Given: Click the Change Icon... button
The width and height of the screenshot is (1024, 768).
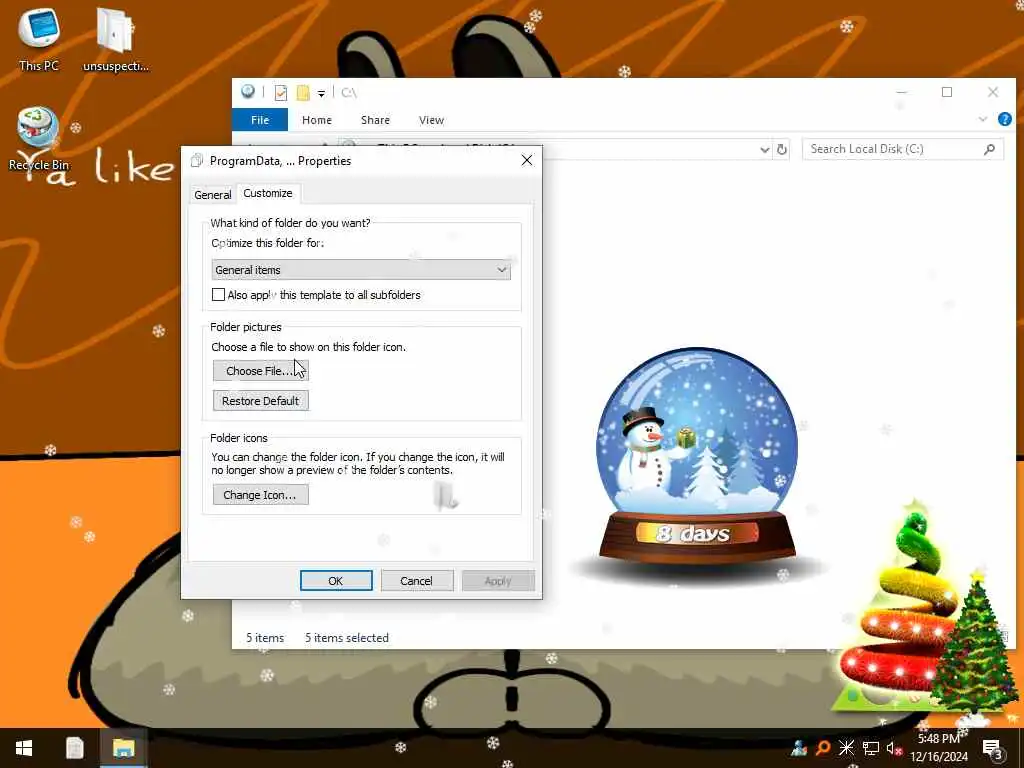Looking at the screenshot, I should tap(261, 495).
